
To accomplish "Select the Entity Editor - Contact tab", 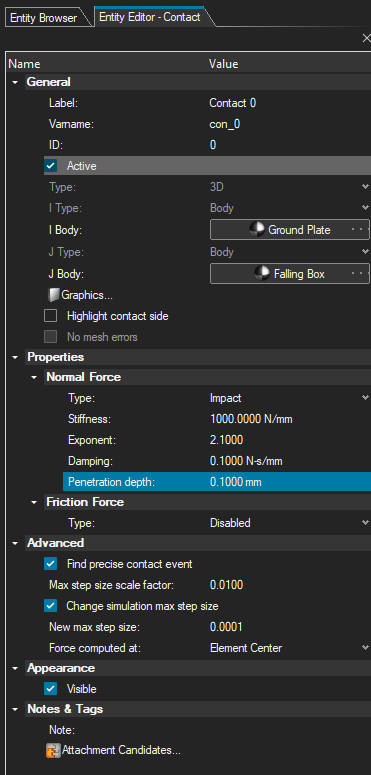I will click(x=150, y=17).
